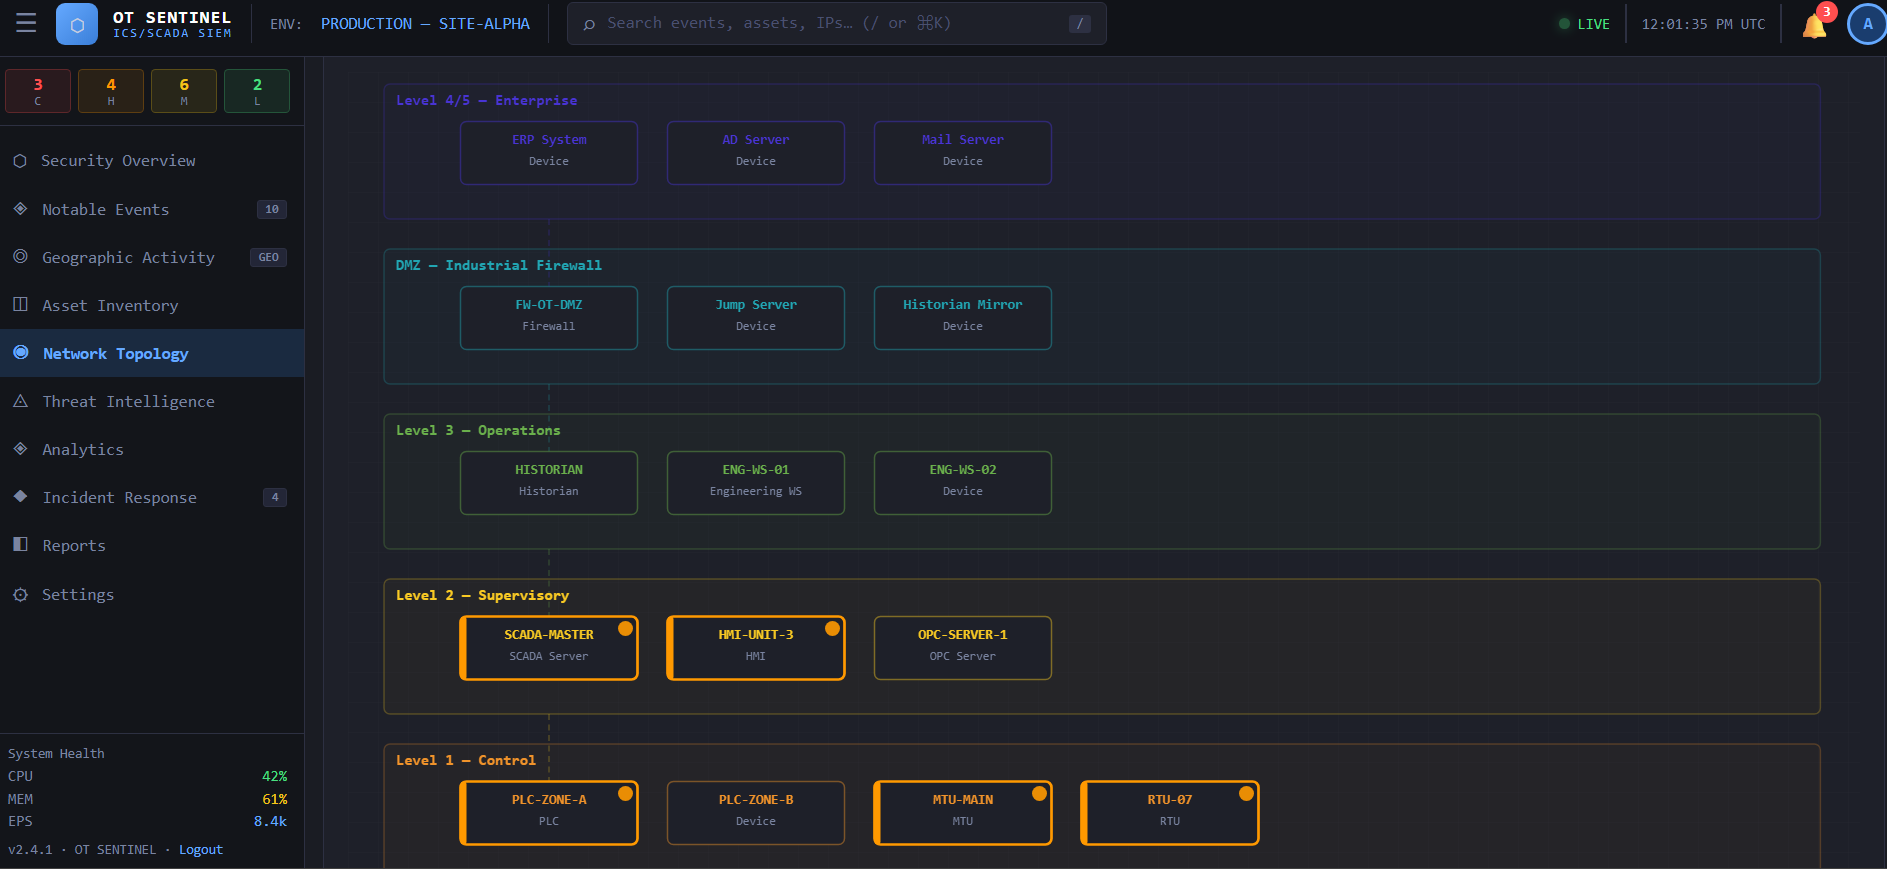This screenshot has height=869, width=1887.
Task: Open Notable Events menu item
Action: (x=152, y=209)
